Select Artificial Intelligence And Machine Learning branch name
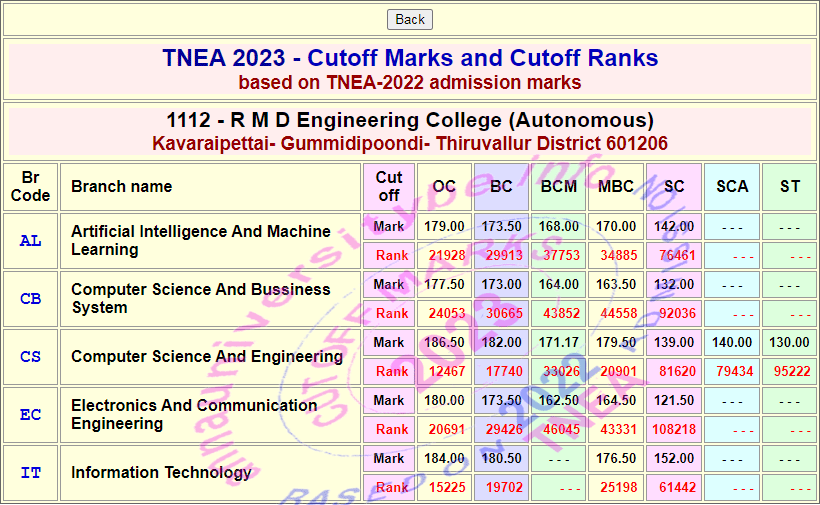 click(x=201, y=240)
